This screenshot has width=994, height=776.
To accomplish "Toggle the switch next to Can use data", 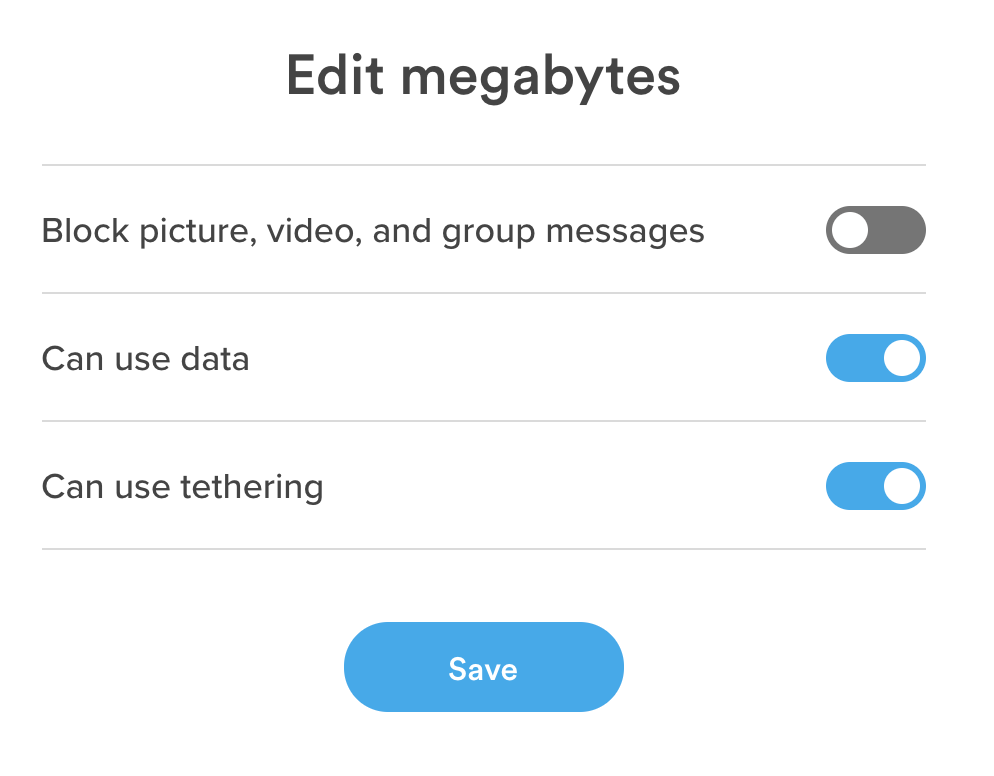I will pos(875,358).
